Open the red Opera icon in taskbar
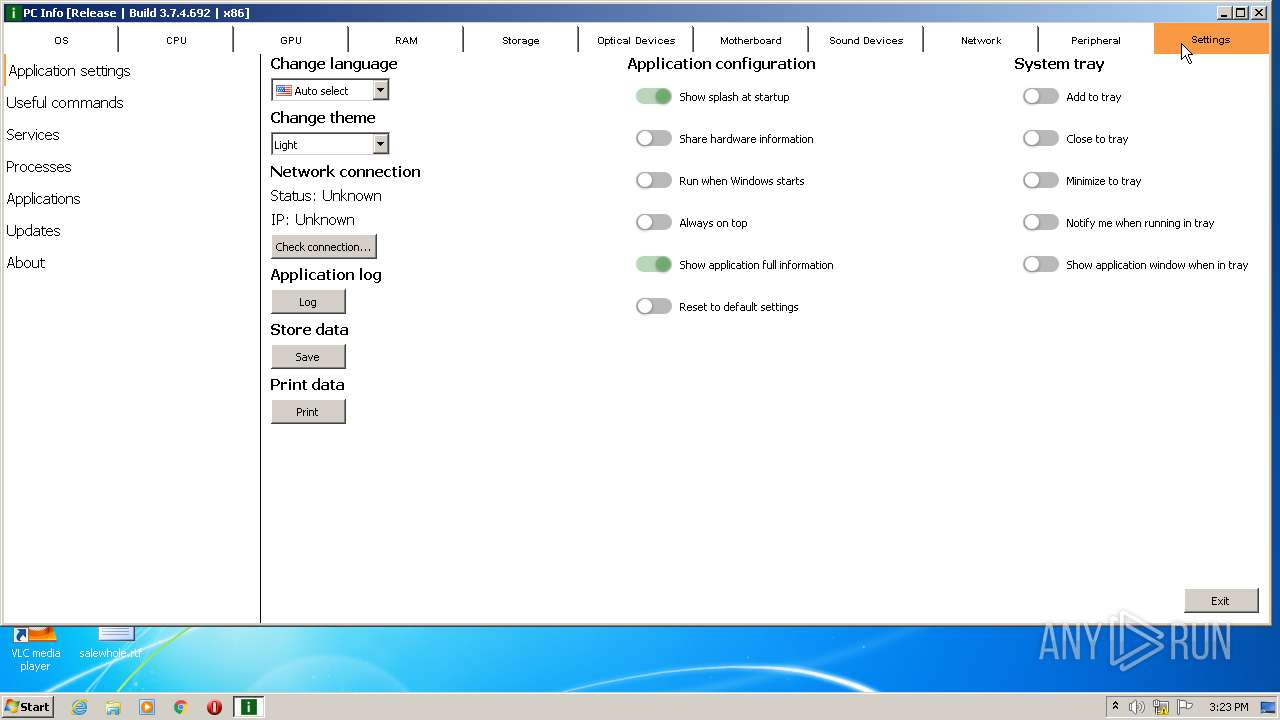This screenshot has height=720, width=1280. click(x=214, y=707)
